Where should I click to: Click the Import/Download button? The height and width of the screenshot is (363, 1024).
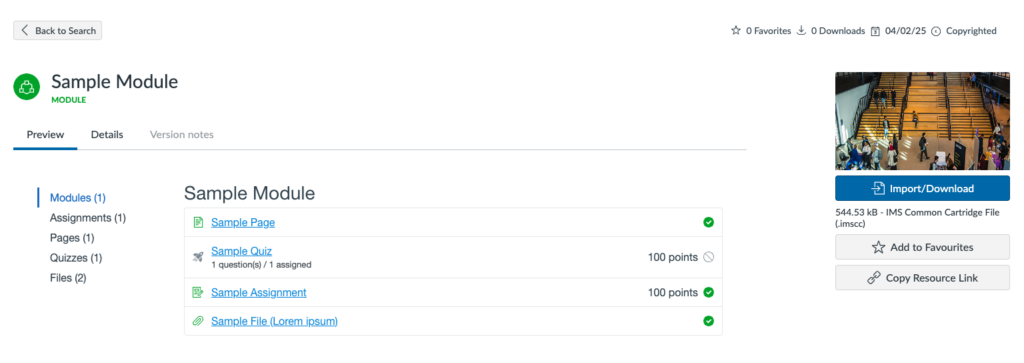coord(922,189)
